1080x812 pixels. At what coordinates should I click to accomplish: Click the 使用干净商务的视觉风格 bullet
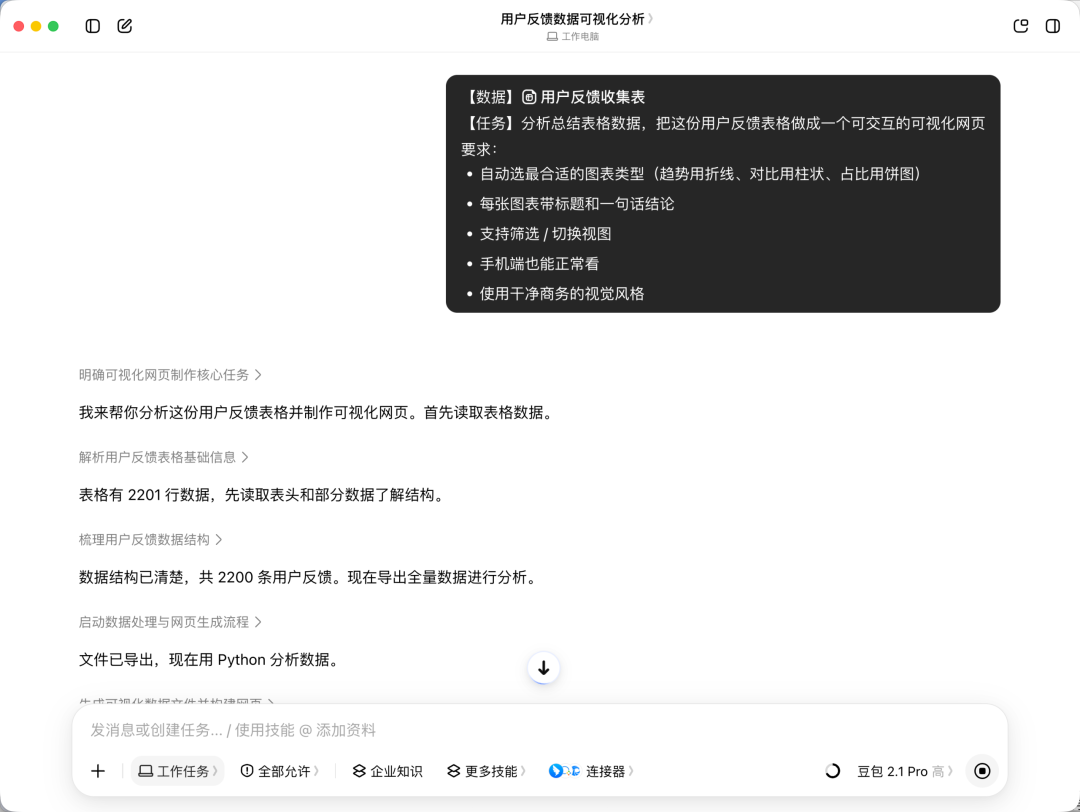point(562,293)
